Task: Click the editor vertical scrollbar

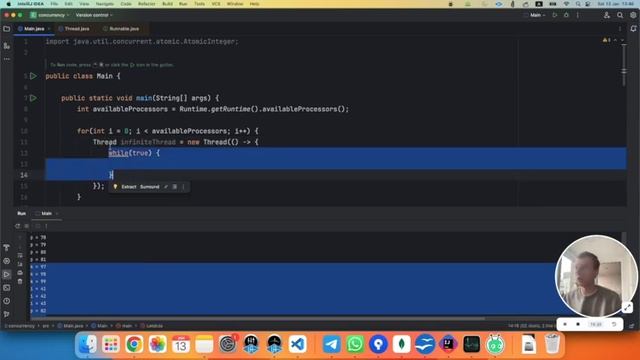Action: pyautogui.click(x=624, y=65)
